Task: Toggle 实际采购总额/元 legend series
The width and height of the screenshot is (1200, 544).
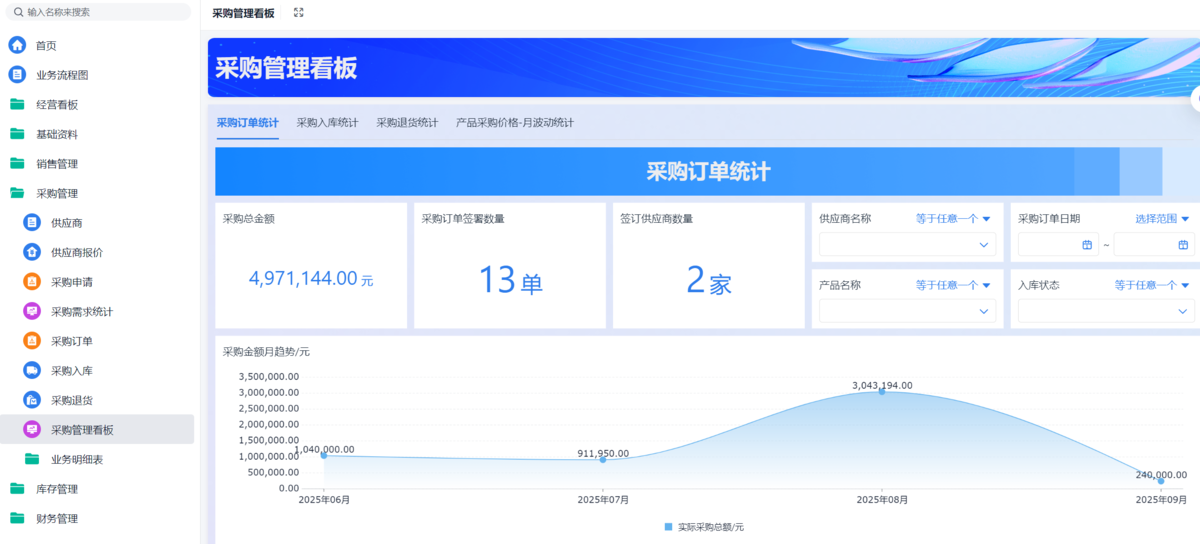Action: [x=704, y=526]
